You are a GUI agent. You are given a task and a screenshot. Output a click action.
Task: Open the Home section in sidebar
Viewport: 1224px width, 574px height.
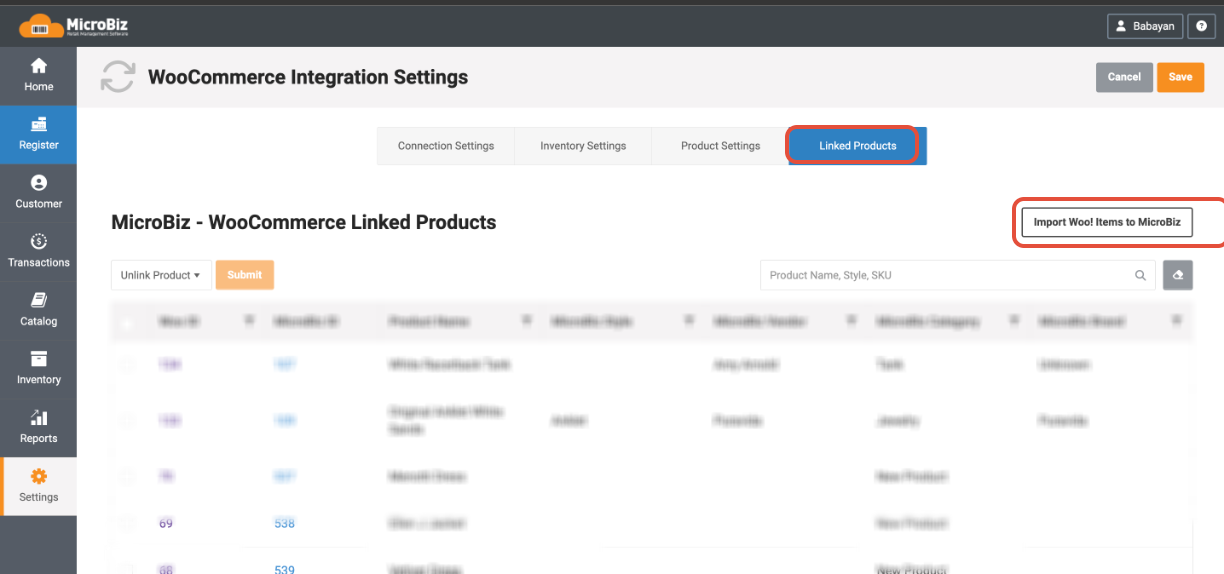pos(38,75)
